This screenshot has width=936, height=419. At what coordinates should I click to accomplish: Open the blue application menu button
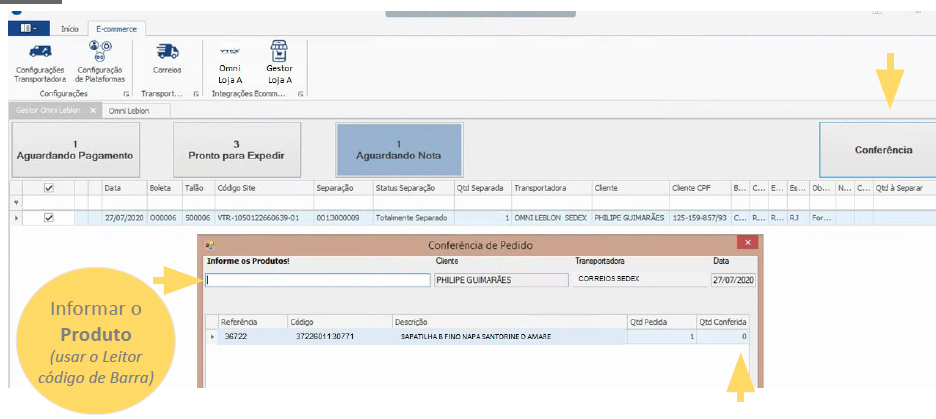(27, 29)
